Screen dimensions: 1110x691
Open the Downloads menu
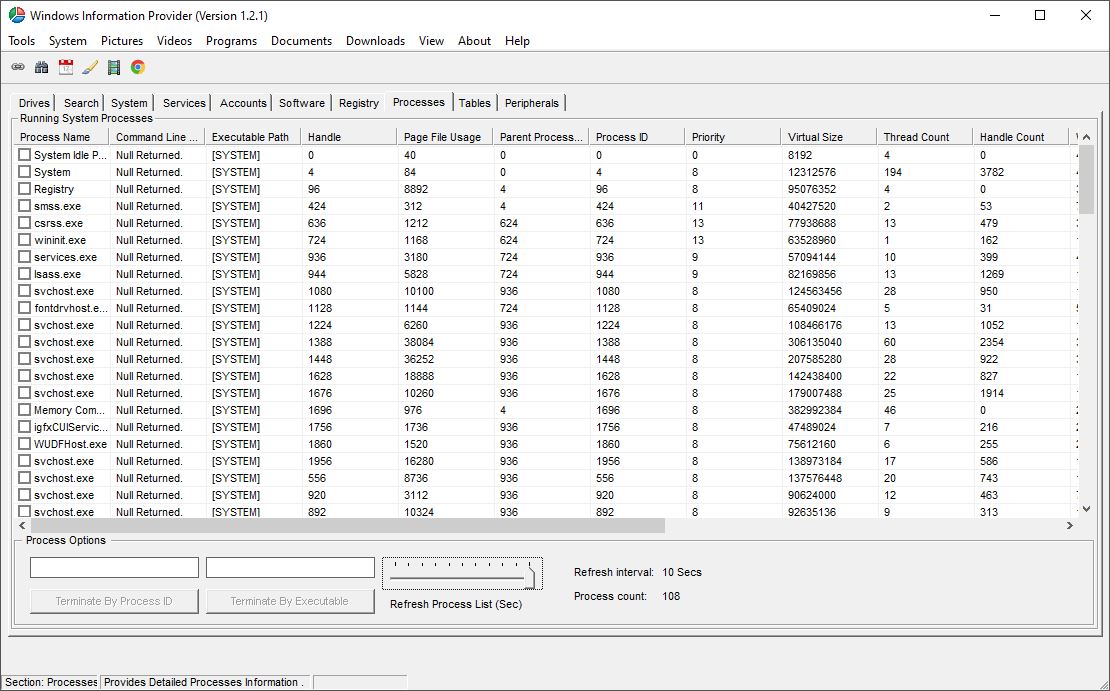[x=375, y=41]
